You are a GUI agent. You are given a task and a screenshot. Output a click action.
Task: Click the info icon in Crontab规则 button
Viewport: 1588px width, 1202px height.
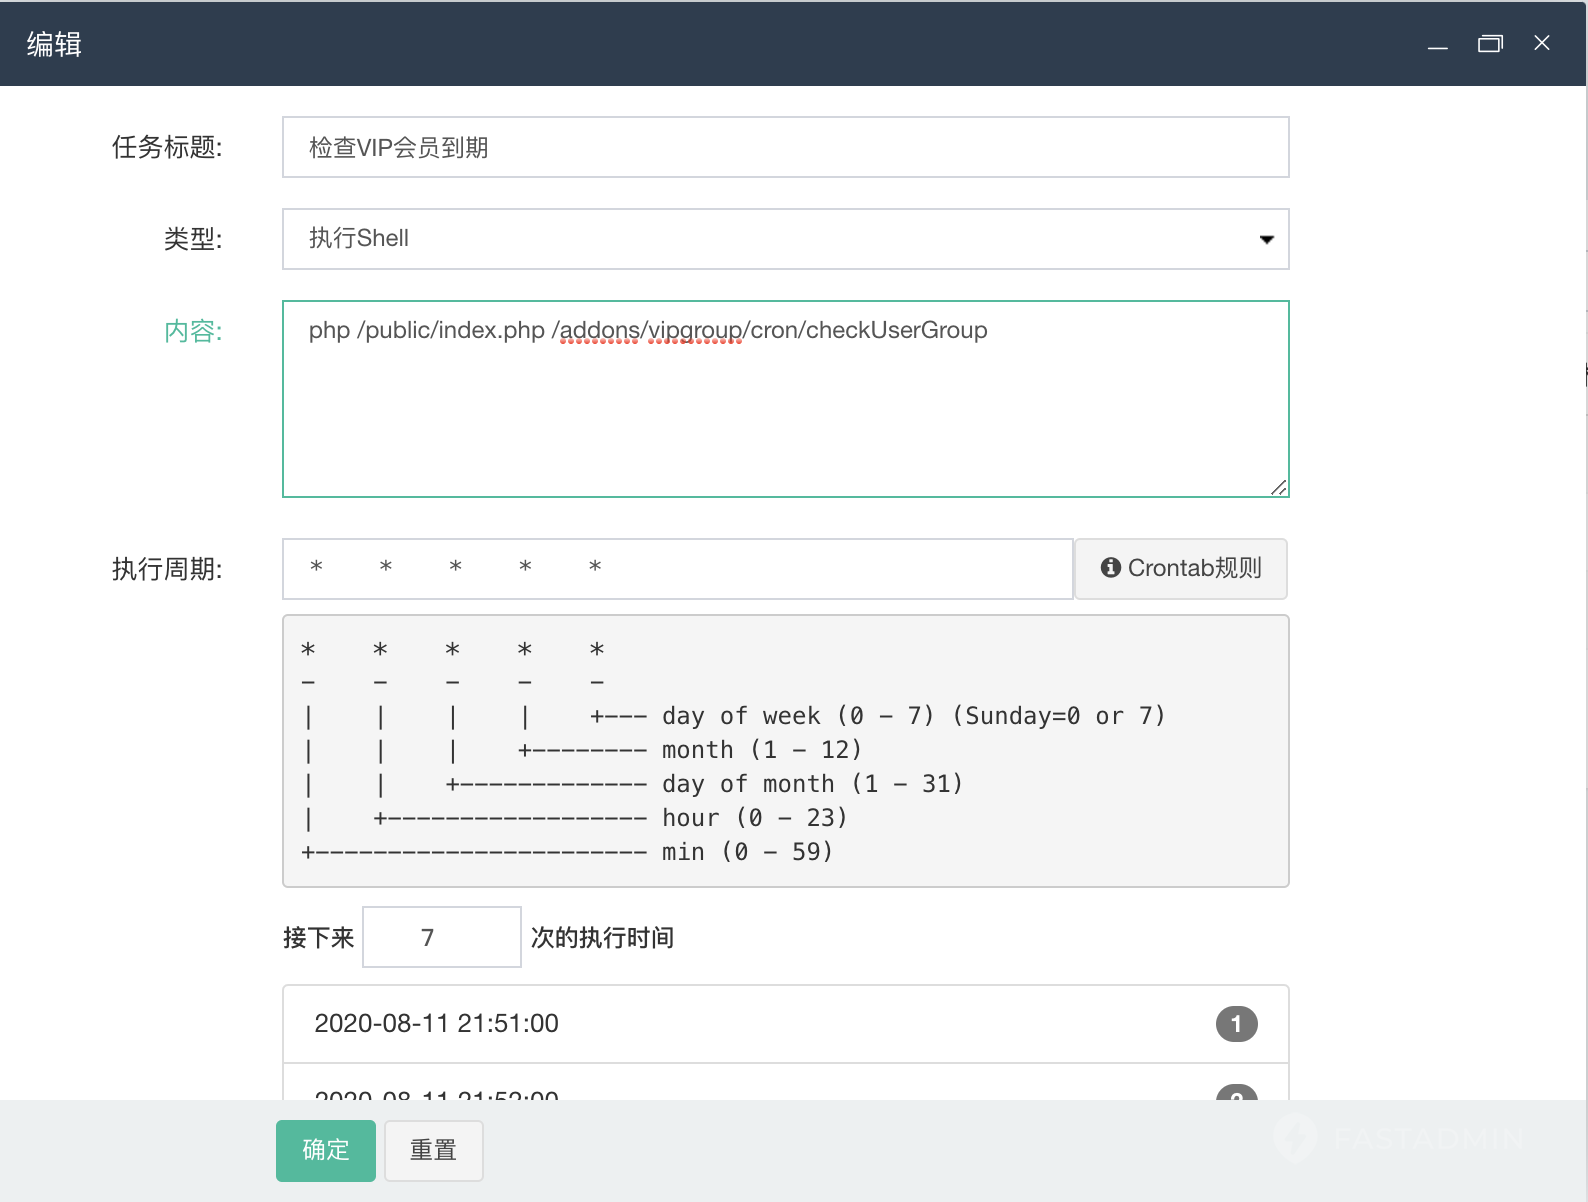[1110, 568]
